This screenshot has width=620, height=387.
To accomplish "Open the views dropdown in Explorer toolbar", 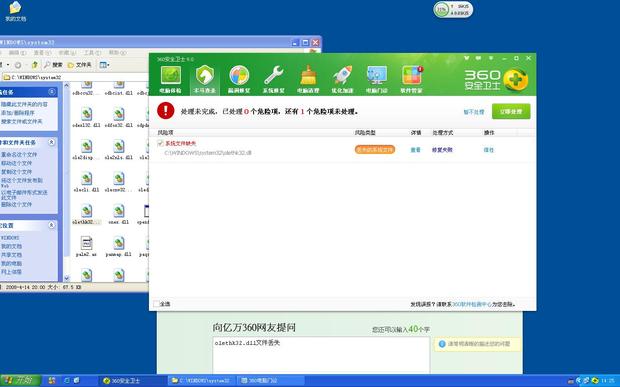I will pyautogui.click(x=104, y=64).
